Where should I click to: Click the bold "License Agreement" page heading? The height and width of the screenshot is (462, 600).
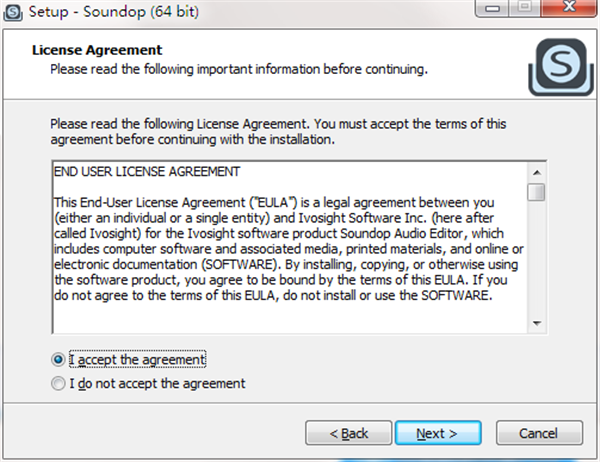(x=97, y=49)
